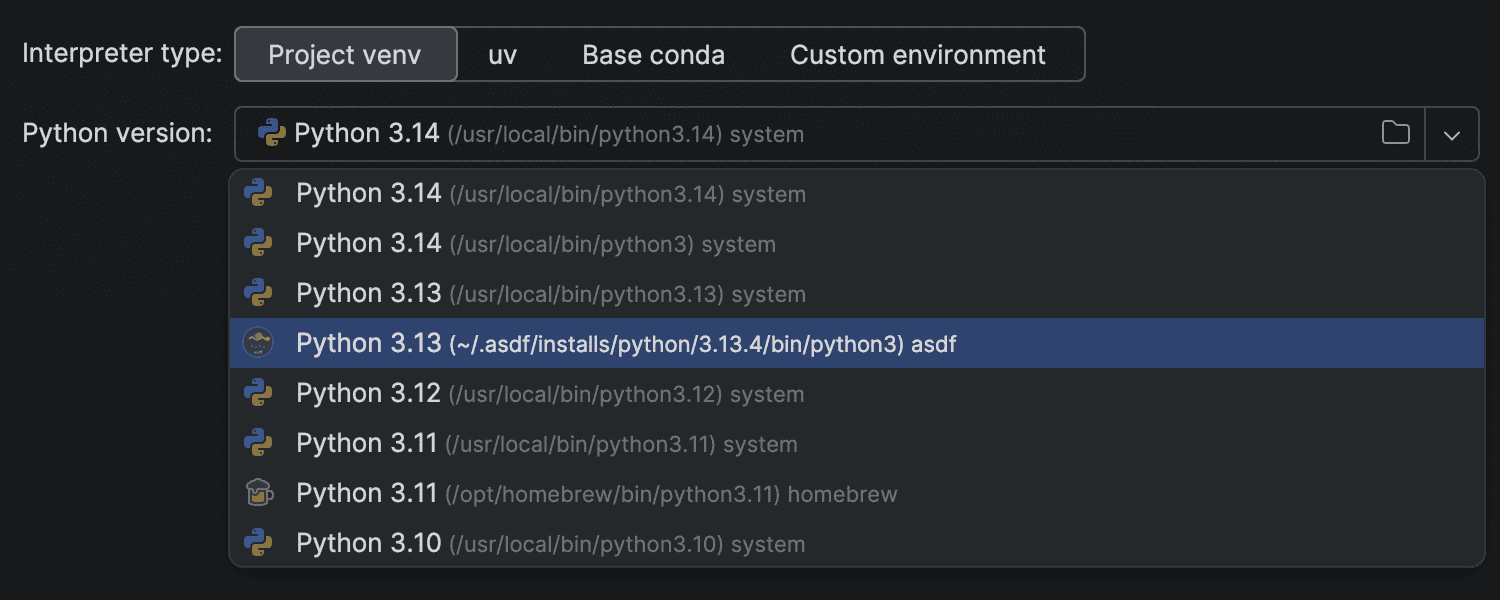Collapse the Python version dropdown arrow
1500x600 pixels.
1452,134
